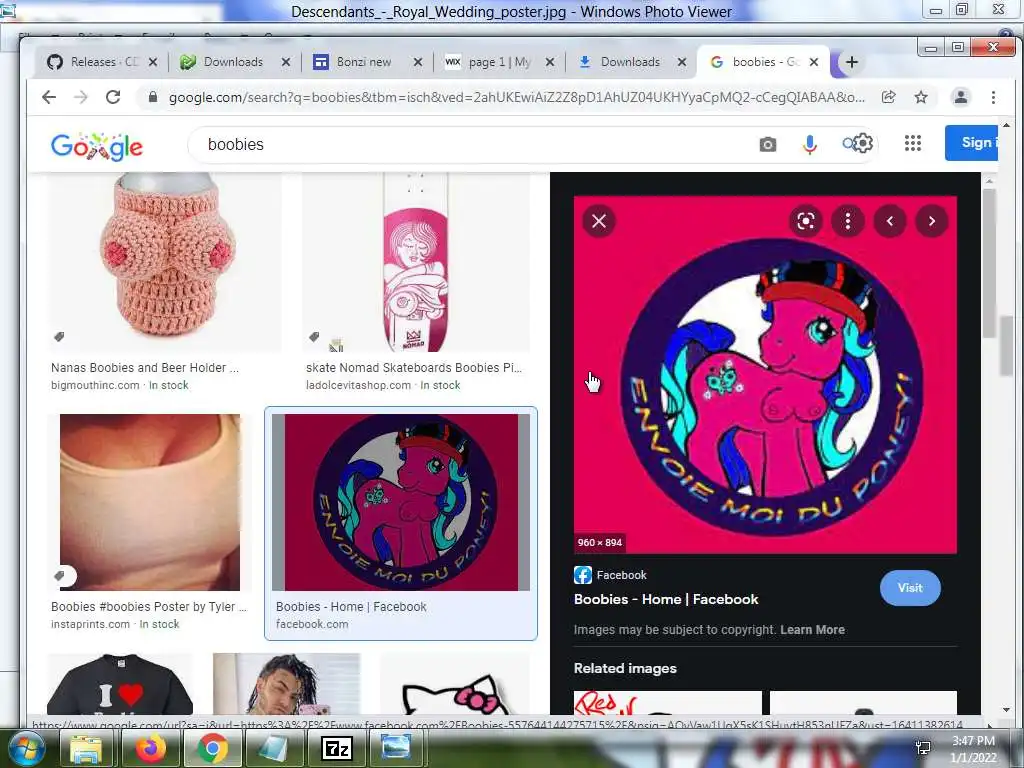The width and height of the screenshot is (1024, 768).
Task: Open the Google apps grid
Action: pyautogui.click(x=913, y=143)
